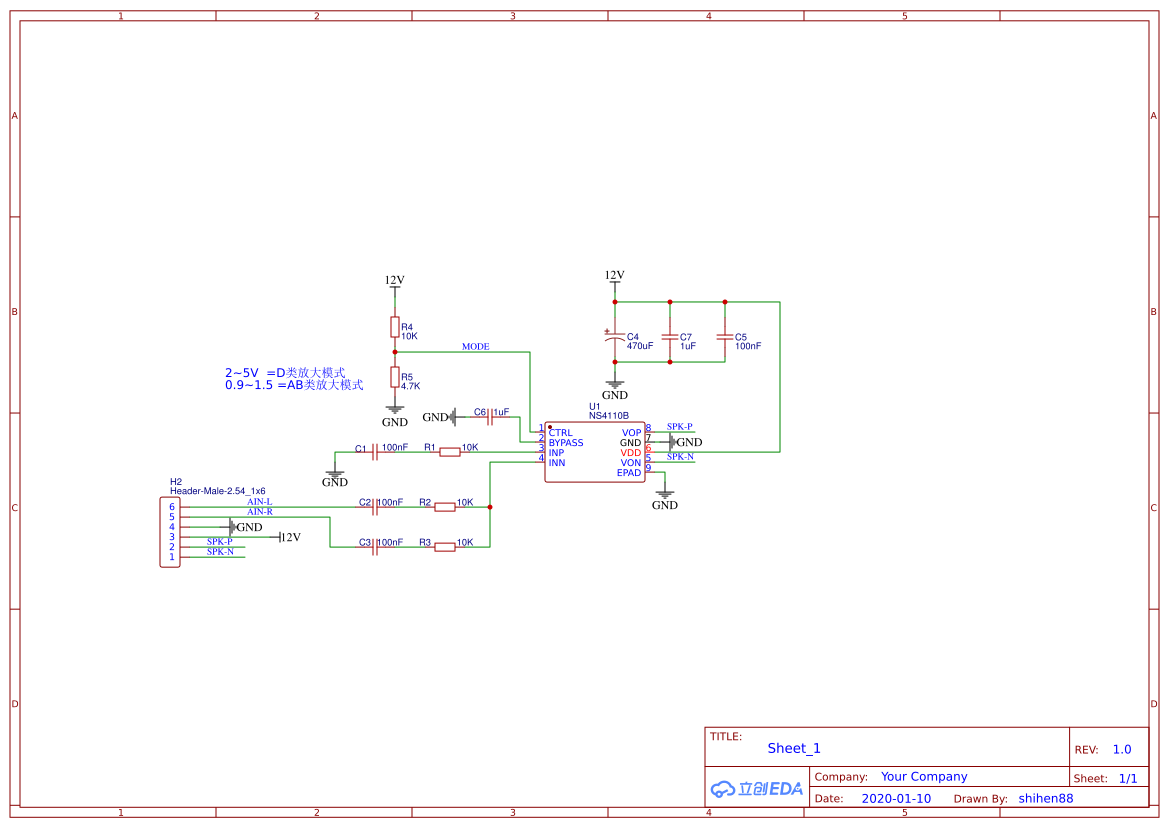Select the C4 polarized capacitor symbol
This screenshot has width=1169, height=828.
614,337
